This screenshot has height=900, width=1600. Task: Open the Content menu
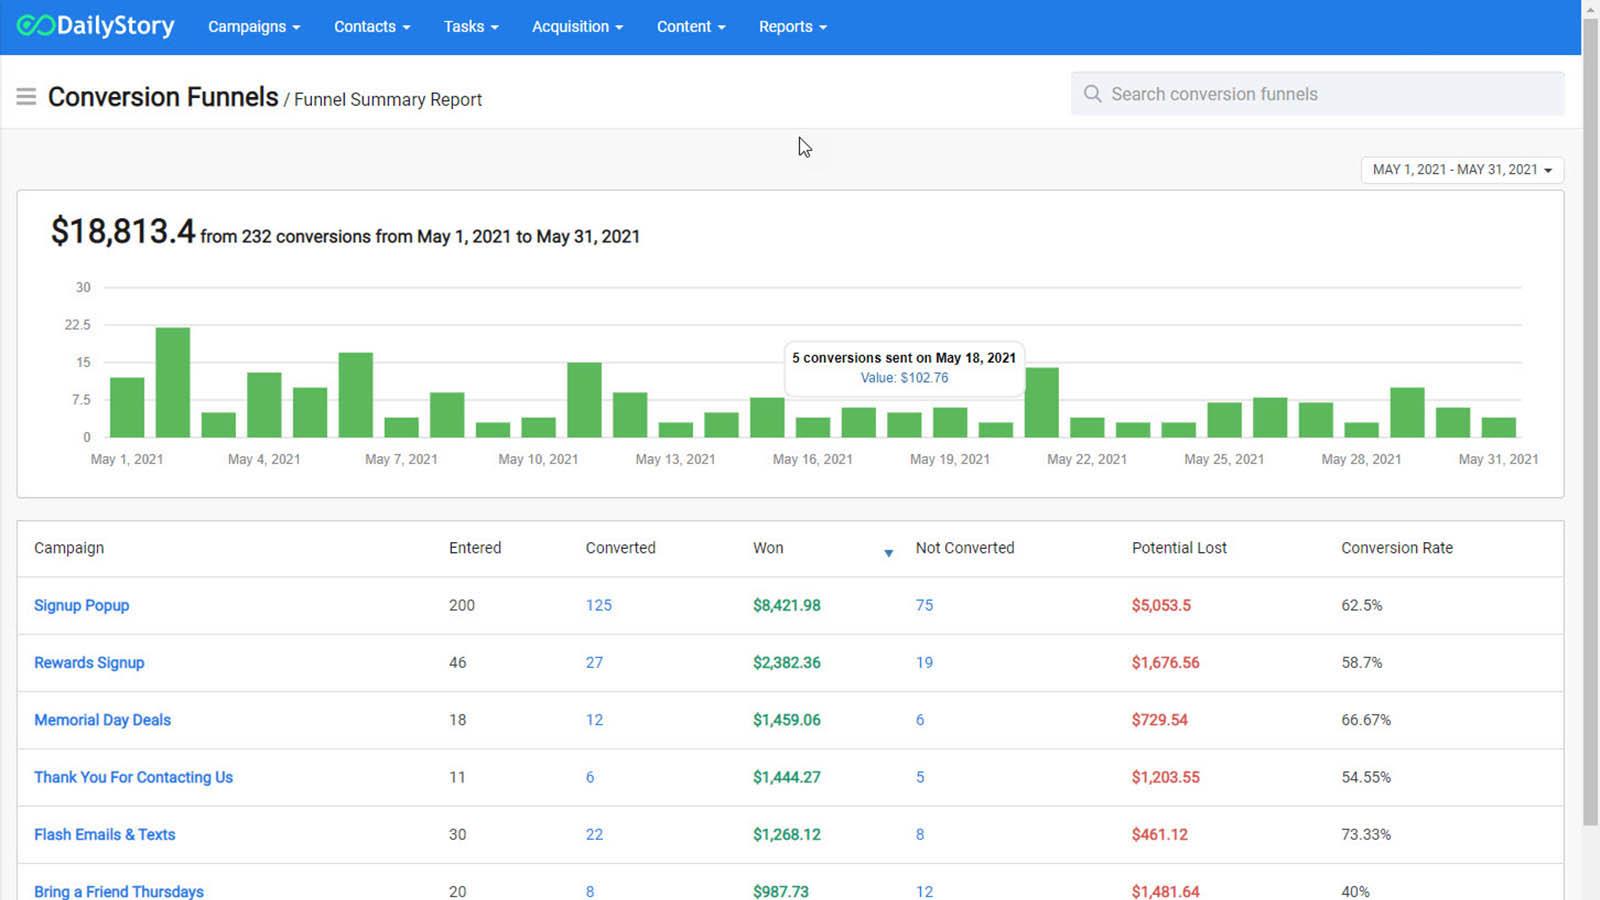[x=690, y=27]
